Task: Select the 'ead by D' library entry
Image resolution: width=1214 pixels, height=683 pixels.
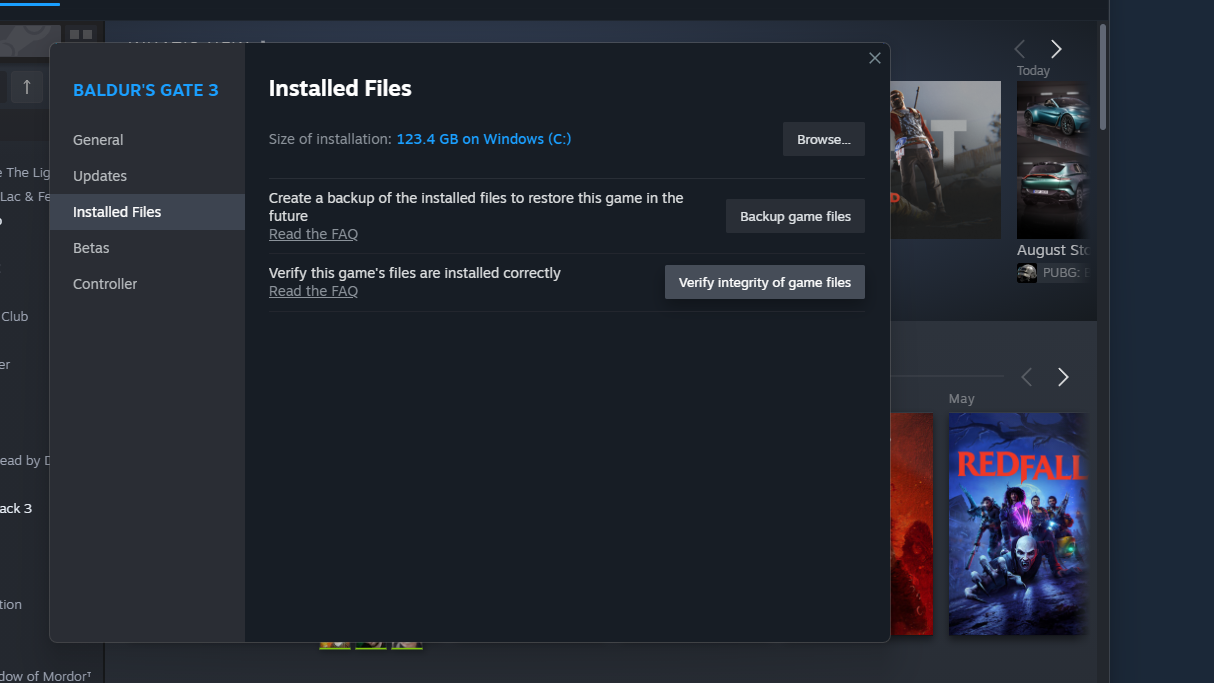Action: [x=24, y=460]
